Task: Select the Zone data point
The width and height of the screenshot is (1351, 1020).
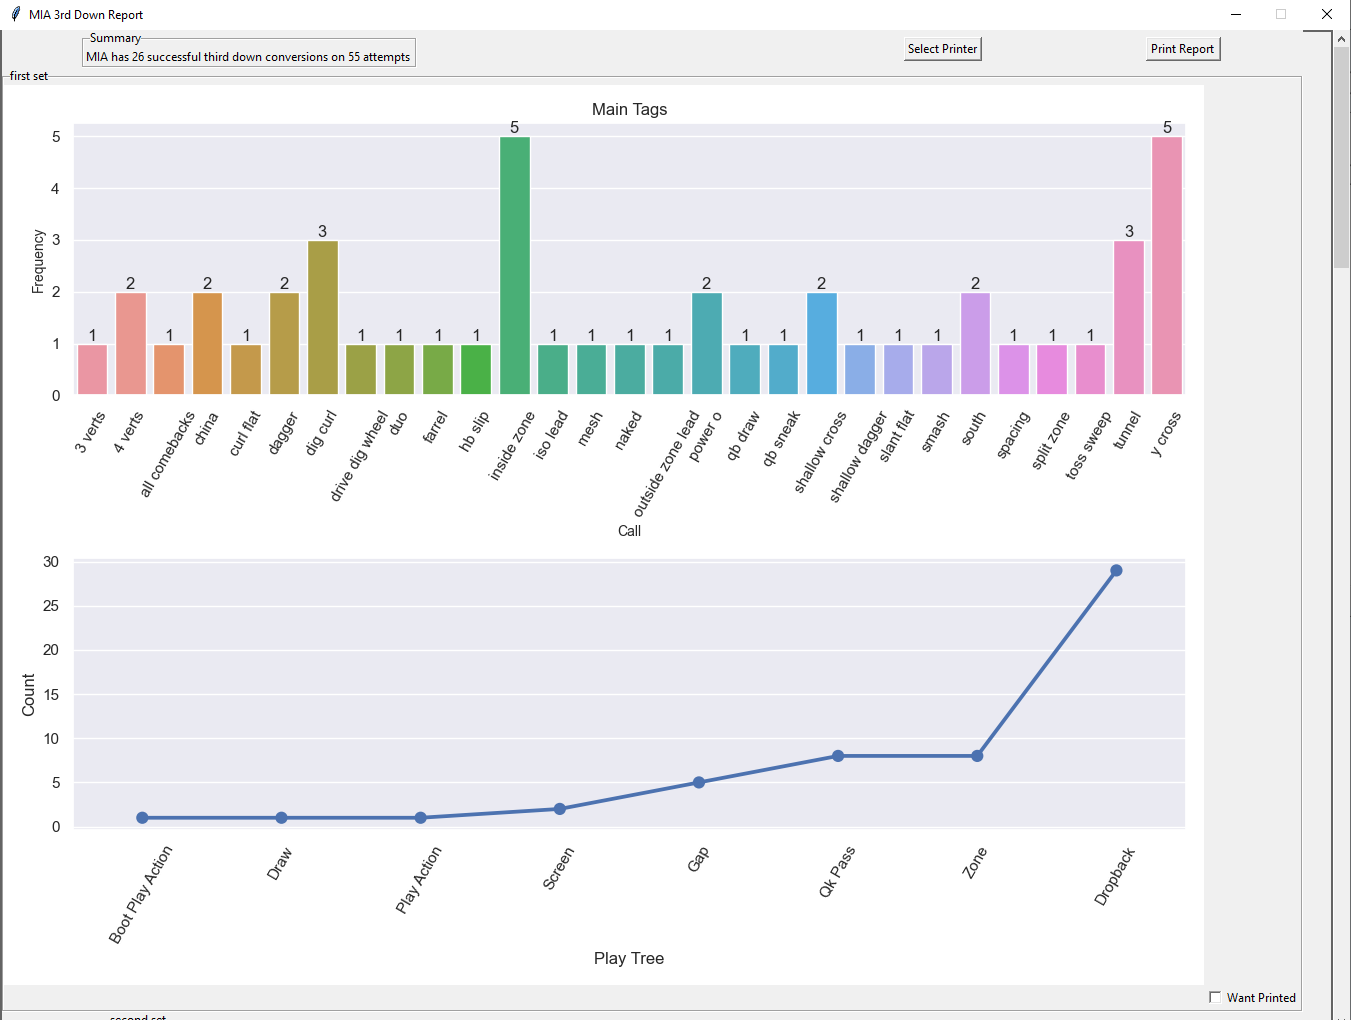Action: (x=975, y=756)
